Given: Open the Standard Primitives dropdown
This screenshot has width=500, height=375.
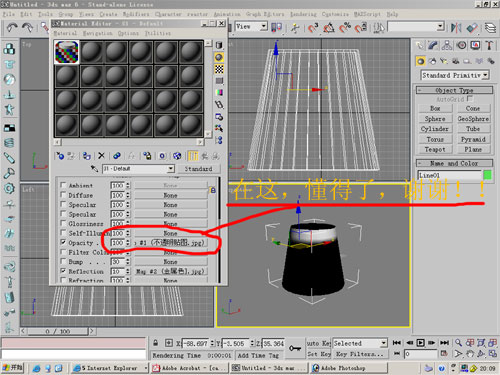Looking at the screenshot, I should click(x=455, y=75).
